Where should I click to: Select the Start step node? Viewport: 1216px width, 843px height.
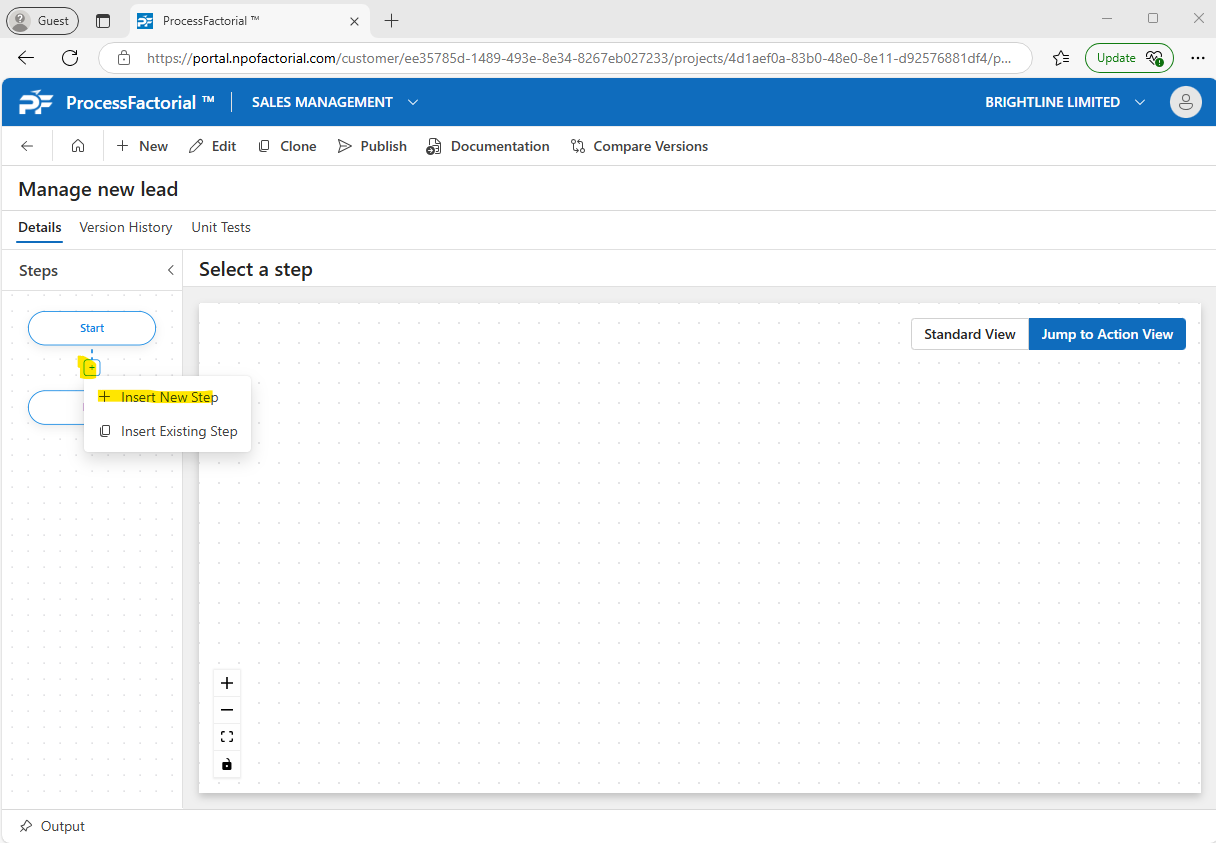(92, 328)
